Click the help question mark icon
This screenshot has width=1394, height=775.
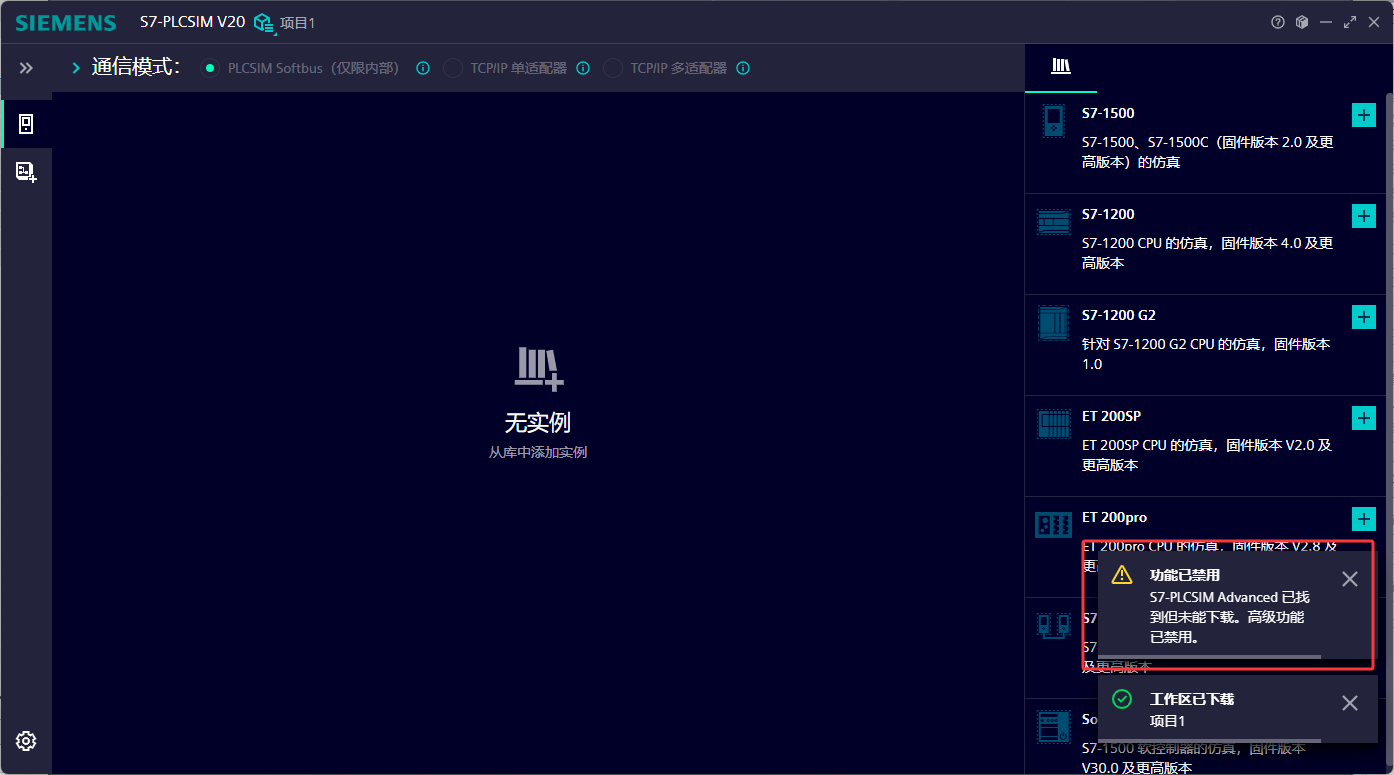(1278, 22)
